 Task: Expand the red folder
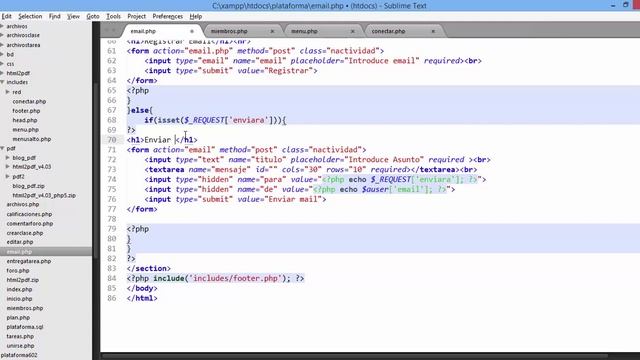pyautogui.click(x=7, y=92)
